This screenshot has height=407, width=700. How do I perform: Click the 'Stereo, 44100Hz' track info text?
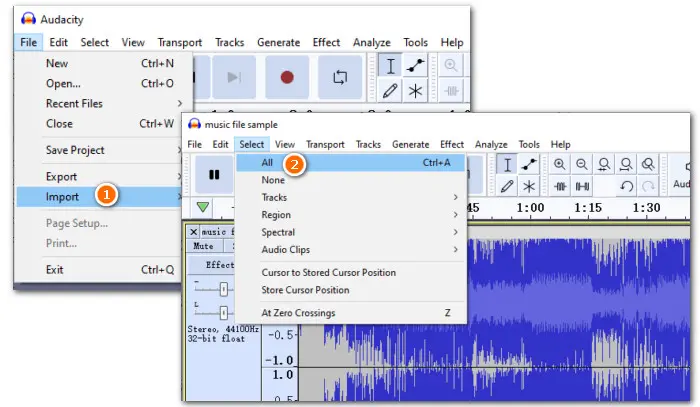223,329
